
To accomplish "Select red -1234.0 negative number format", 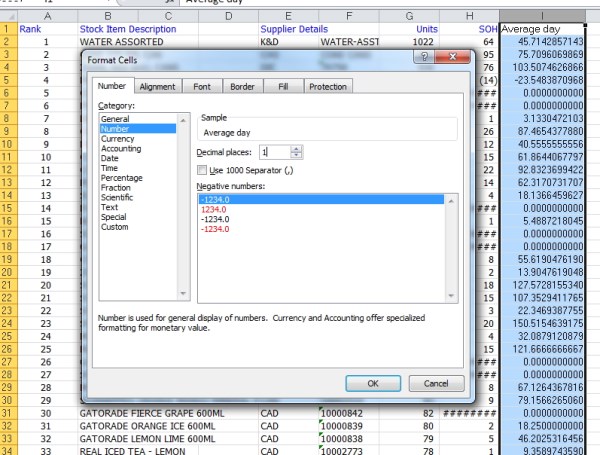I will (x=321, y=229).
